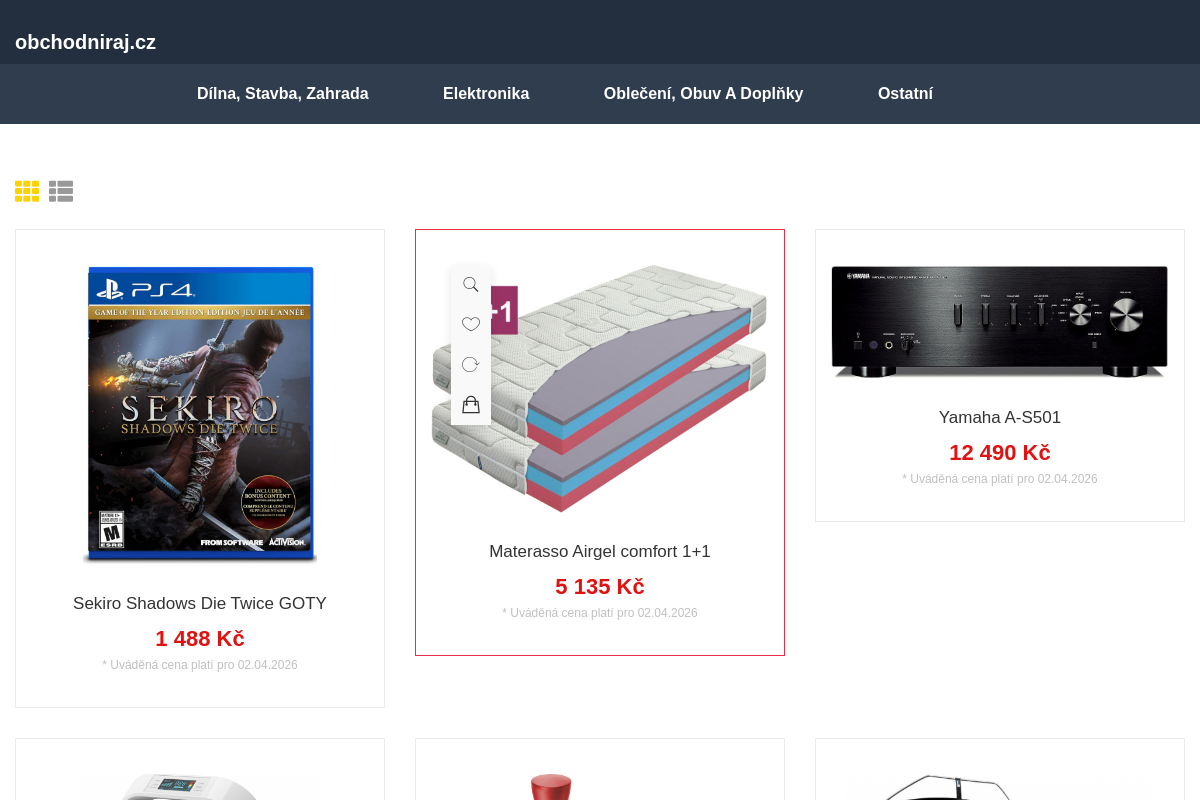The image size is (1200, 800).
Task: Switch to grid view layout
Action: coord(27,191)
